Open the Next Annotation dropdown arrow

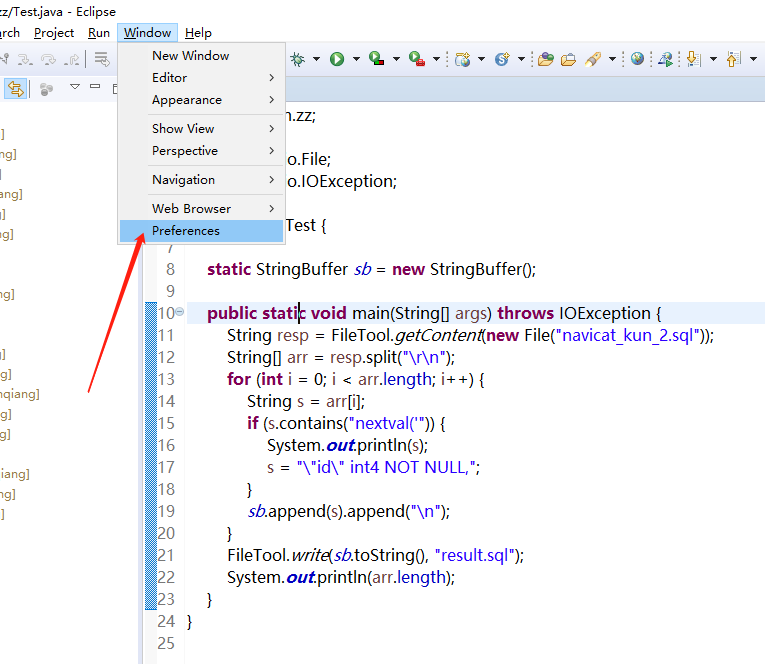[x=713, y=60]
